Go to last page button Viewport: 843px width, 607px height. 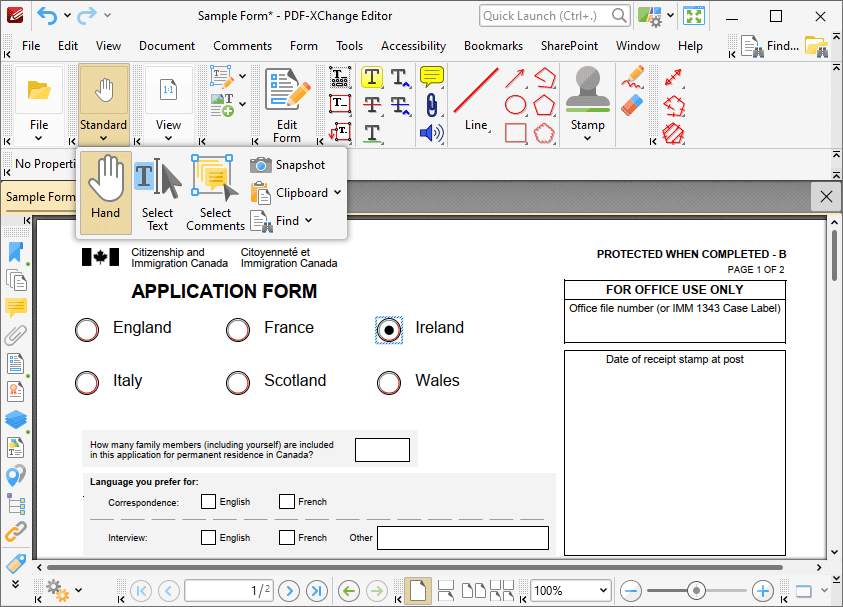click(317, 591)
